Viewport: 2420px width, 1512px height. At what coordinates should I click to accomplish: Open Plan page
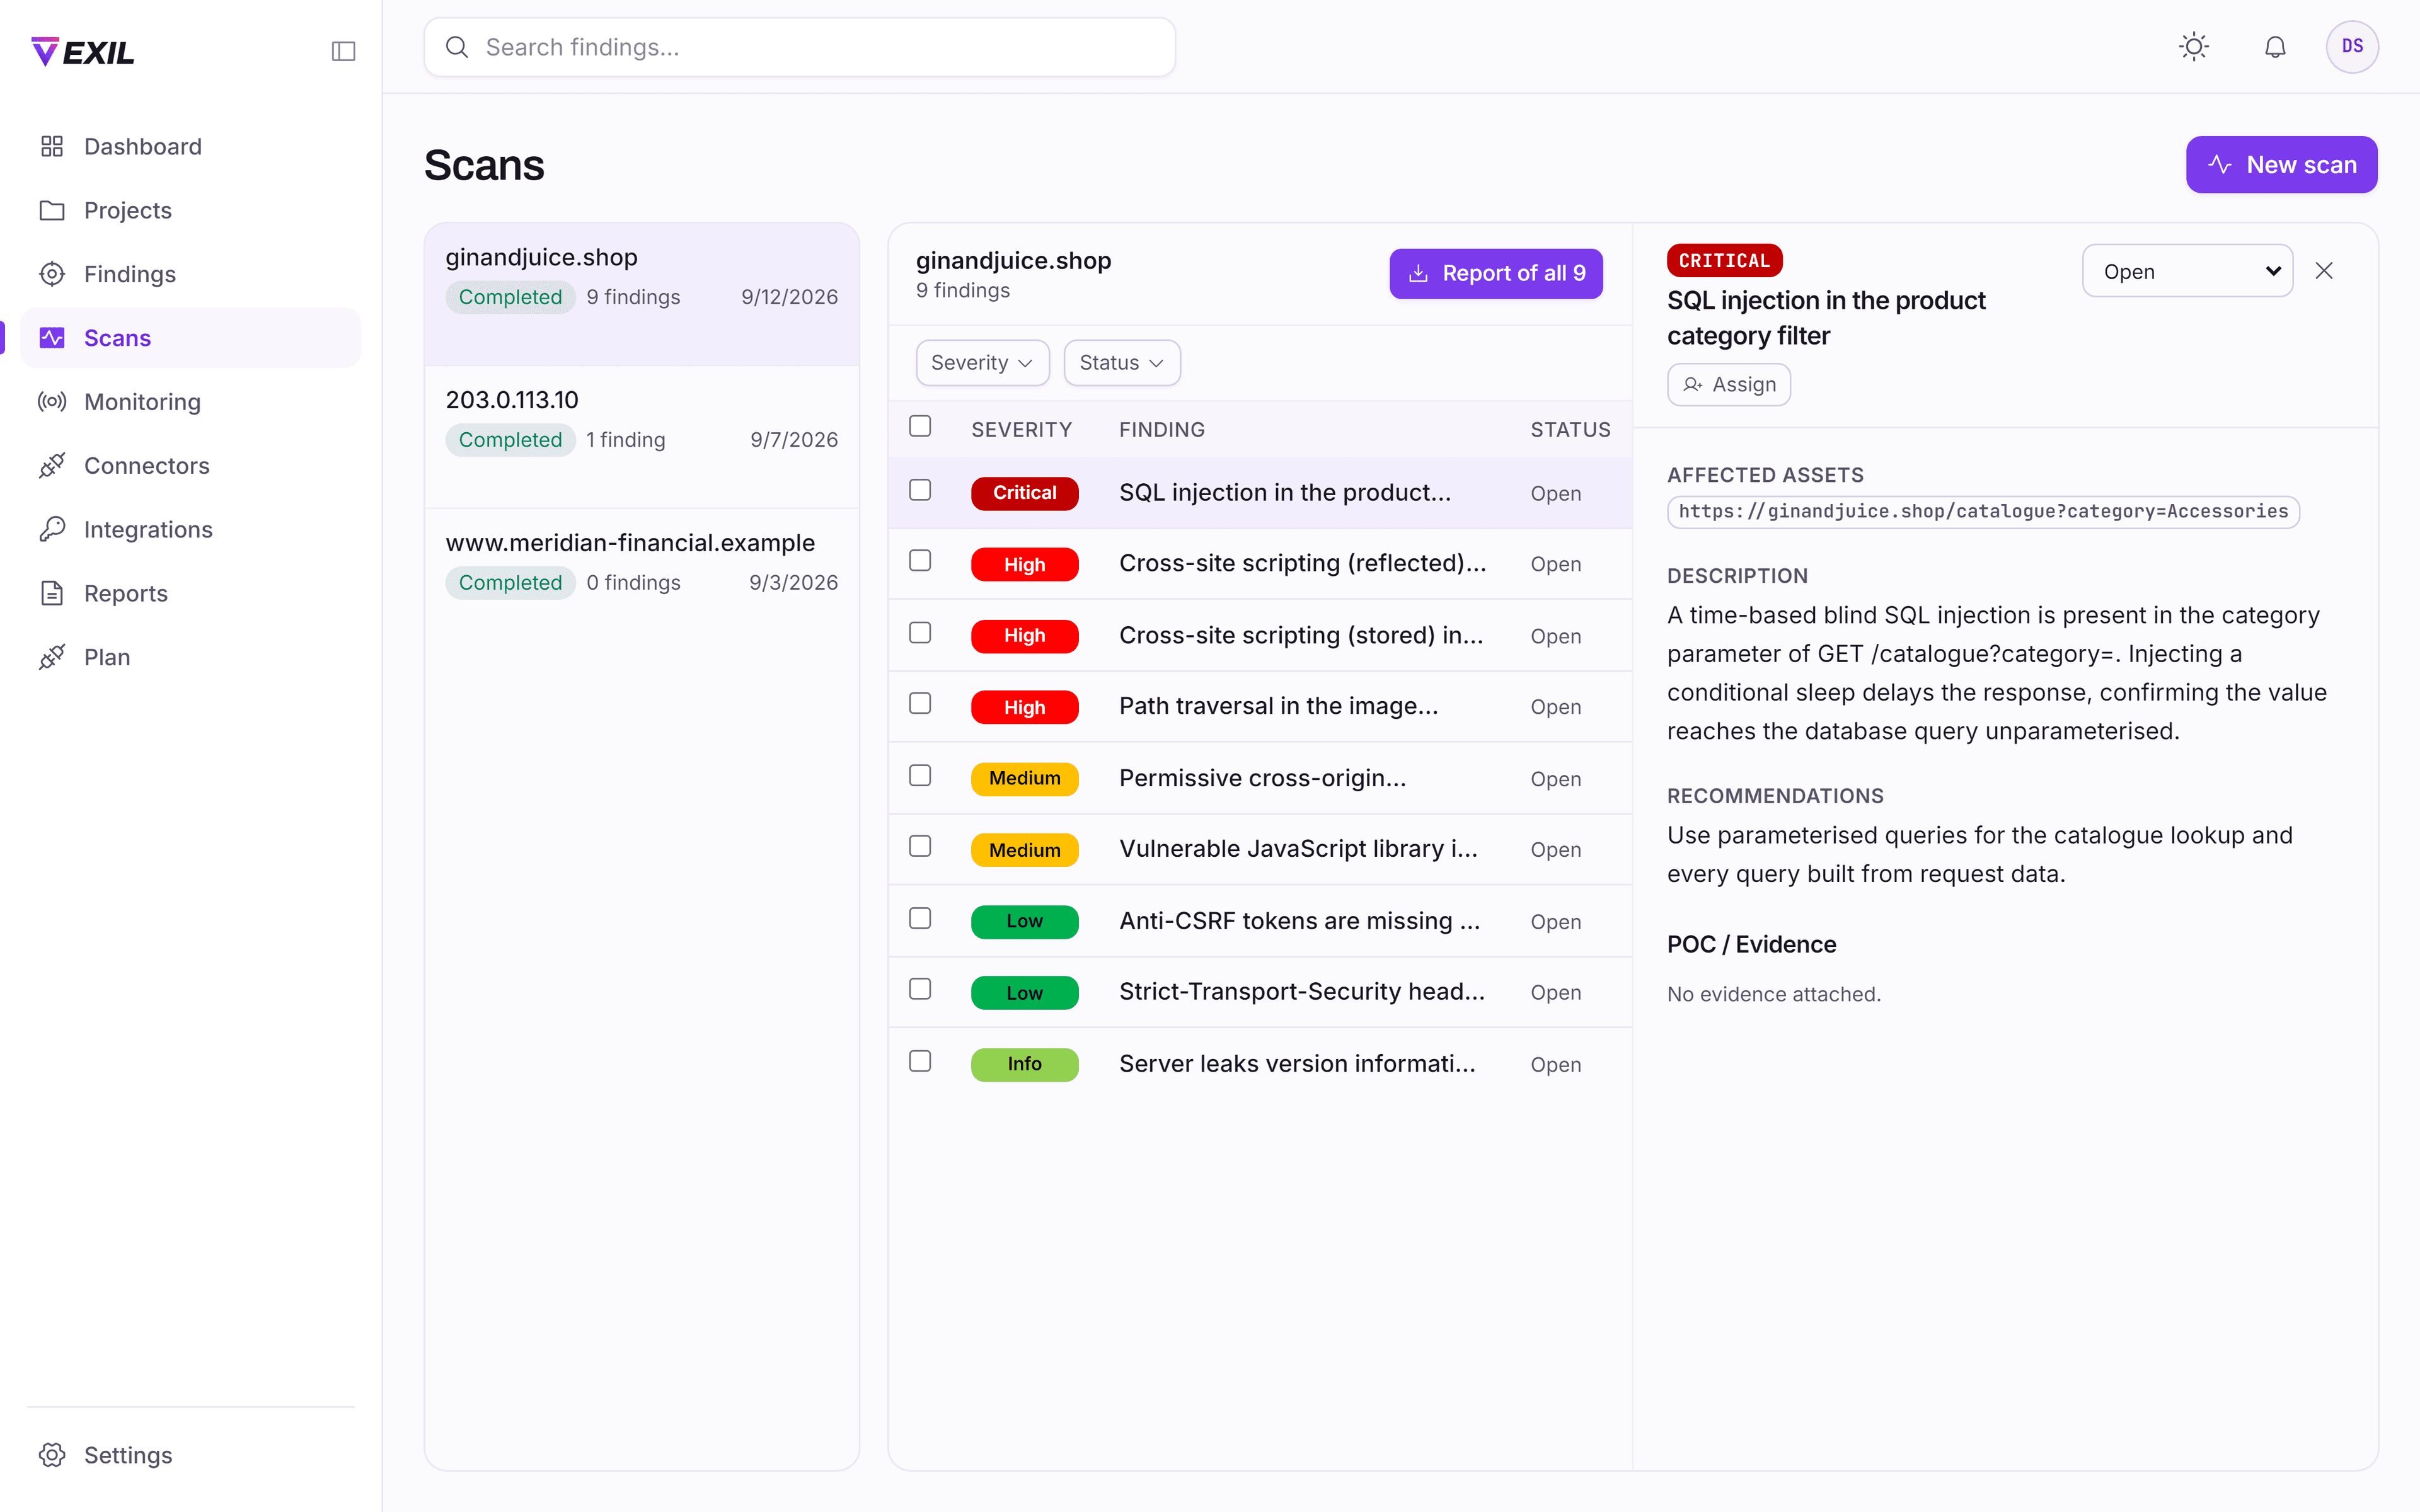pos(190,657)
